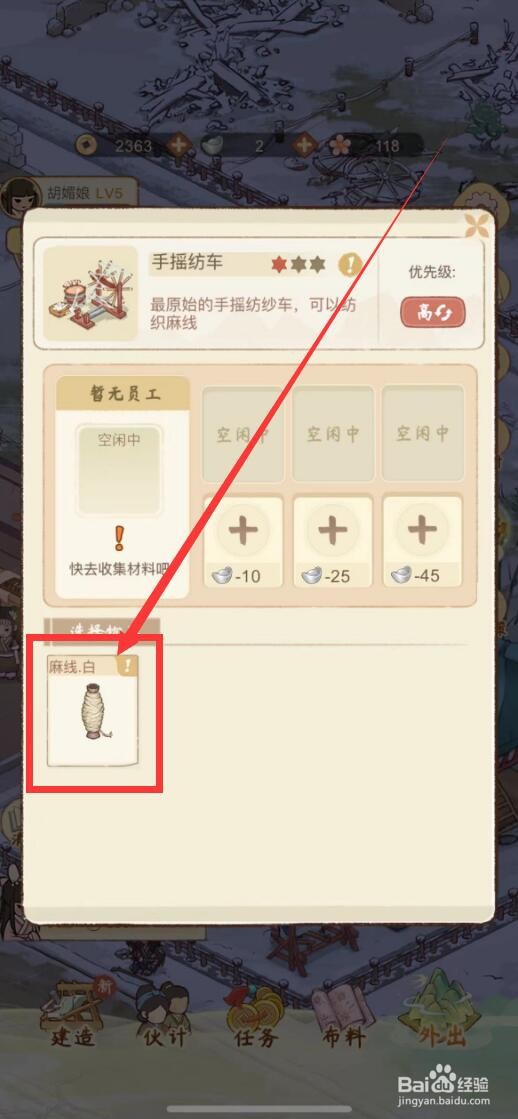Tap the 胡媚娘 player avatar
This screenshot has width=518, height=1119.
[x=20, y=197]
